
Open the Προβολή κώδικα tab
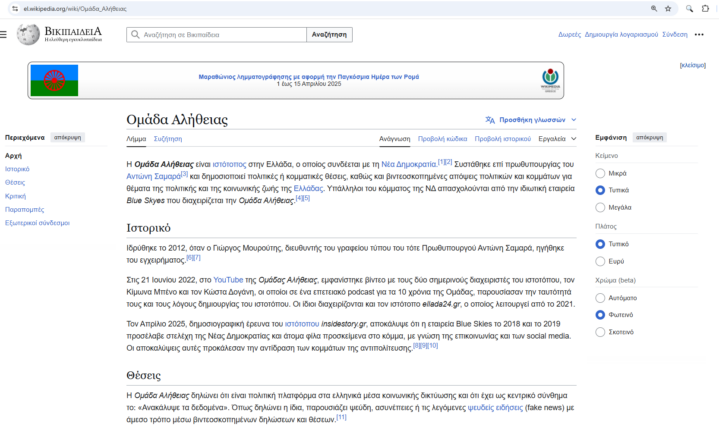(442, 138)
